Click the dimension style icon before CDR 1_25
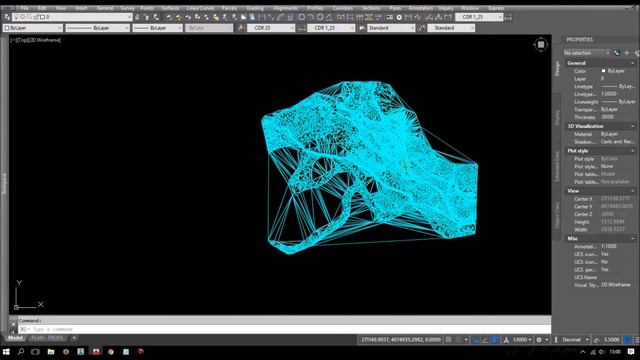640x360 pixels. pos(302,28)
